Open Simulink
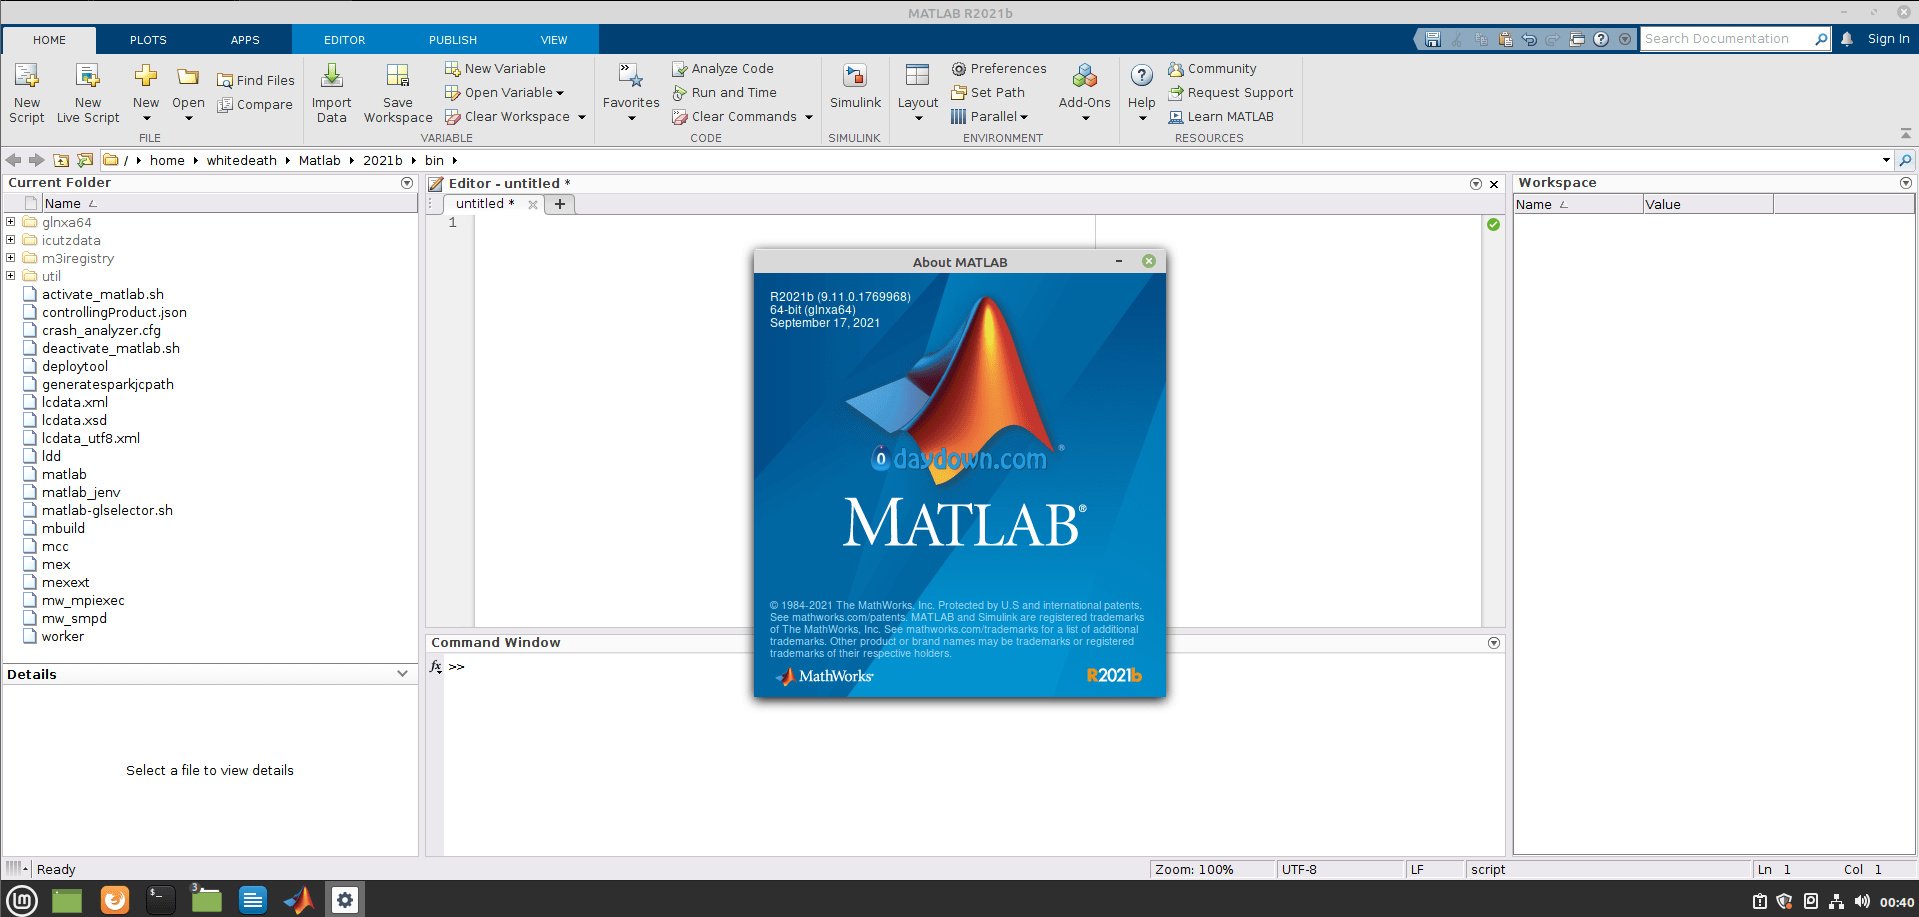 click(x=855, y=86)
